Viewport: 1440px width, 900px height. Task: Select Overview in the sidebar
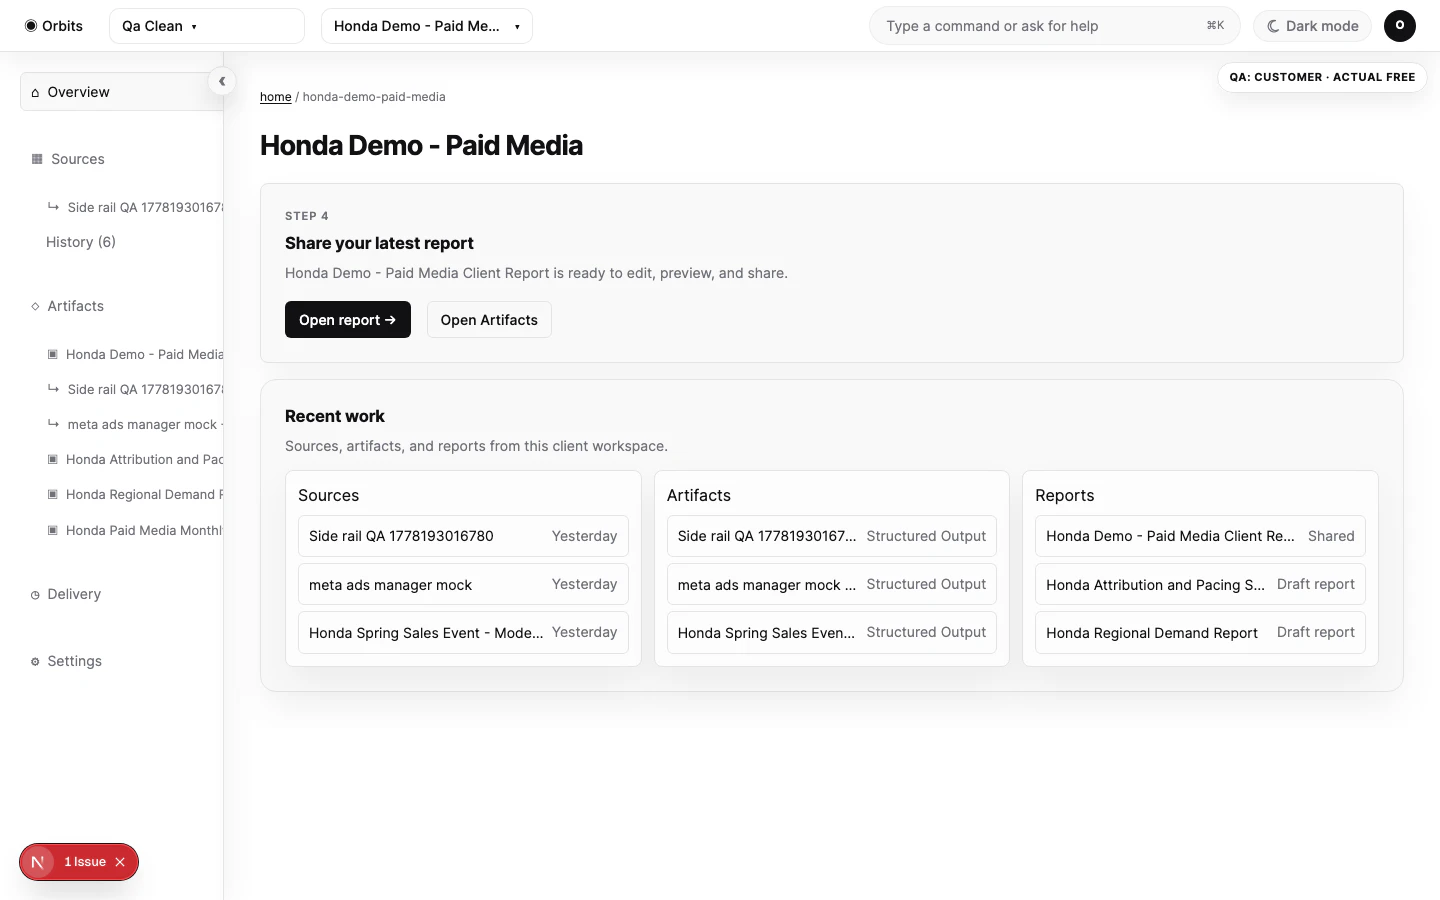[x=122, y=92]
